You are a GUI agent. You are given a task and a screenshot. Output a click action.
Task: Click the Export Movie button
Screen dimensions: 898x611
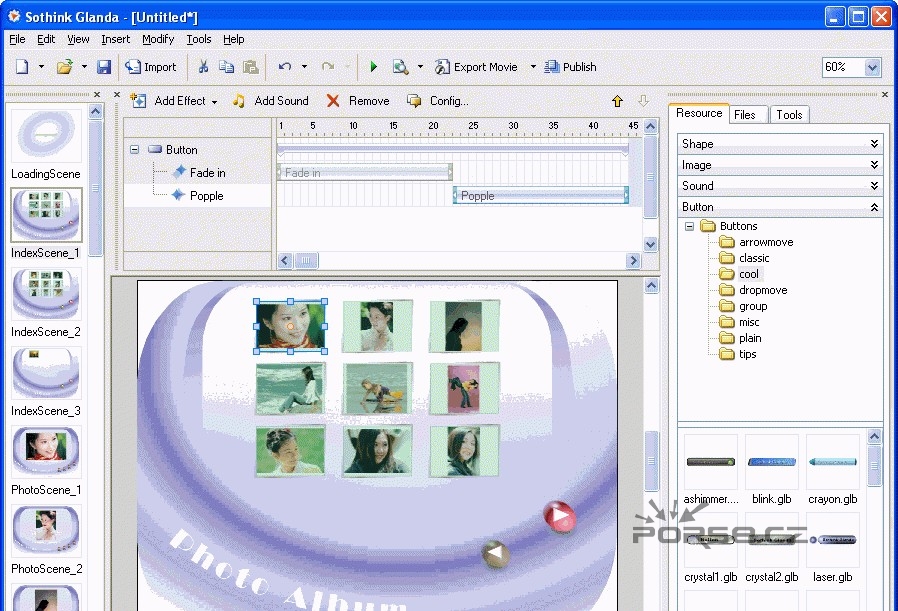tap(476, 67)
